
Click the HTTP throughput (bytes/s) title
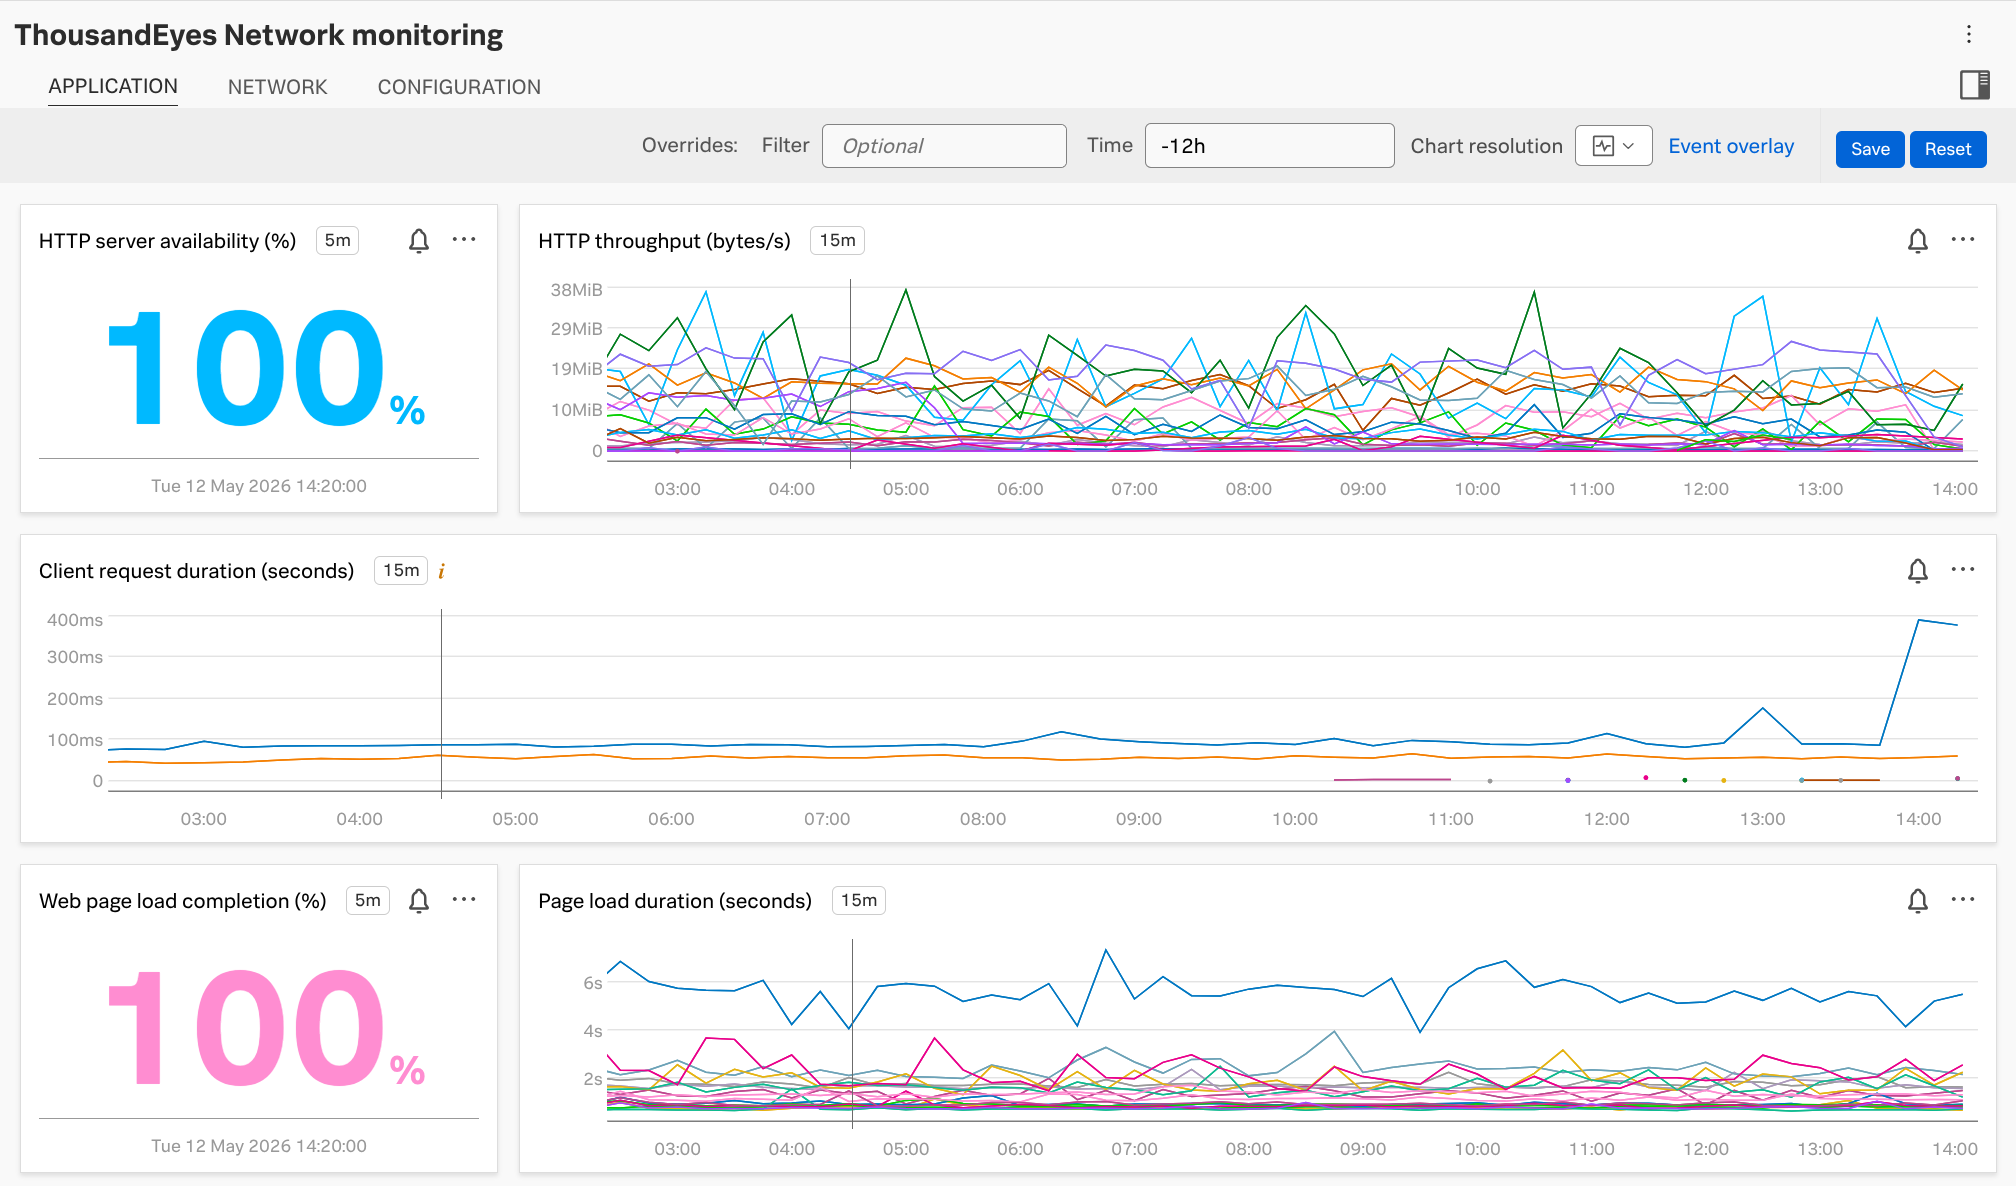(664, 241)
